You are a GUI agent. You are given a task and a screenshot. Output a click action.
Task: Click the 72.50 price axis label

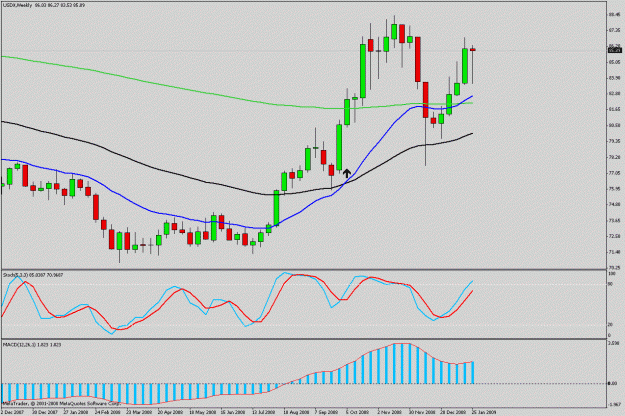(615, 236)
